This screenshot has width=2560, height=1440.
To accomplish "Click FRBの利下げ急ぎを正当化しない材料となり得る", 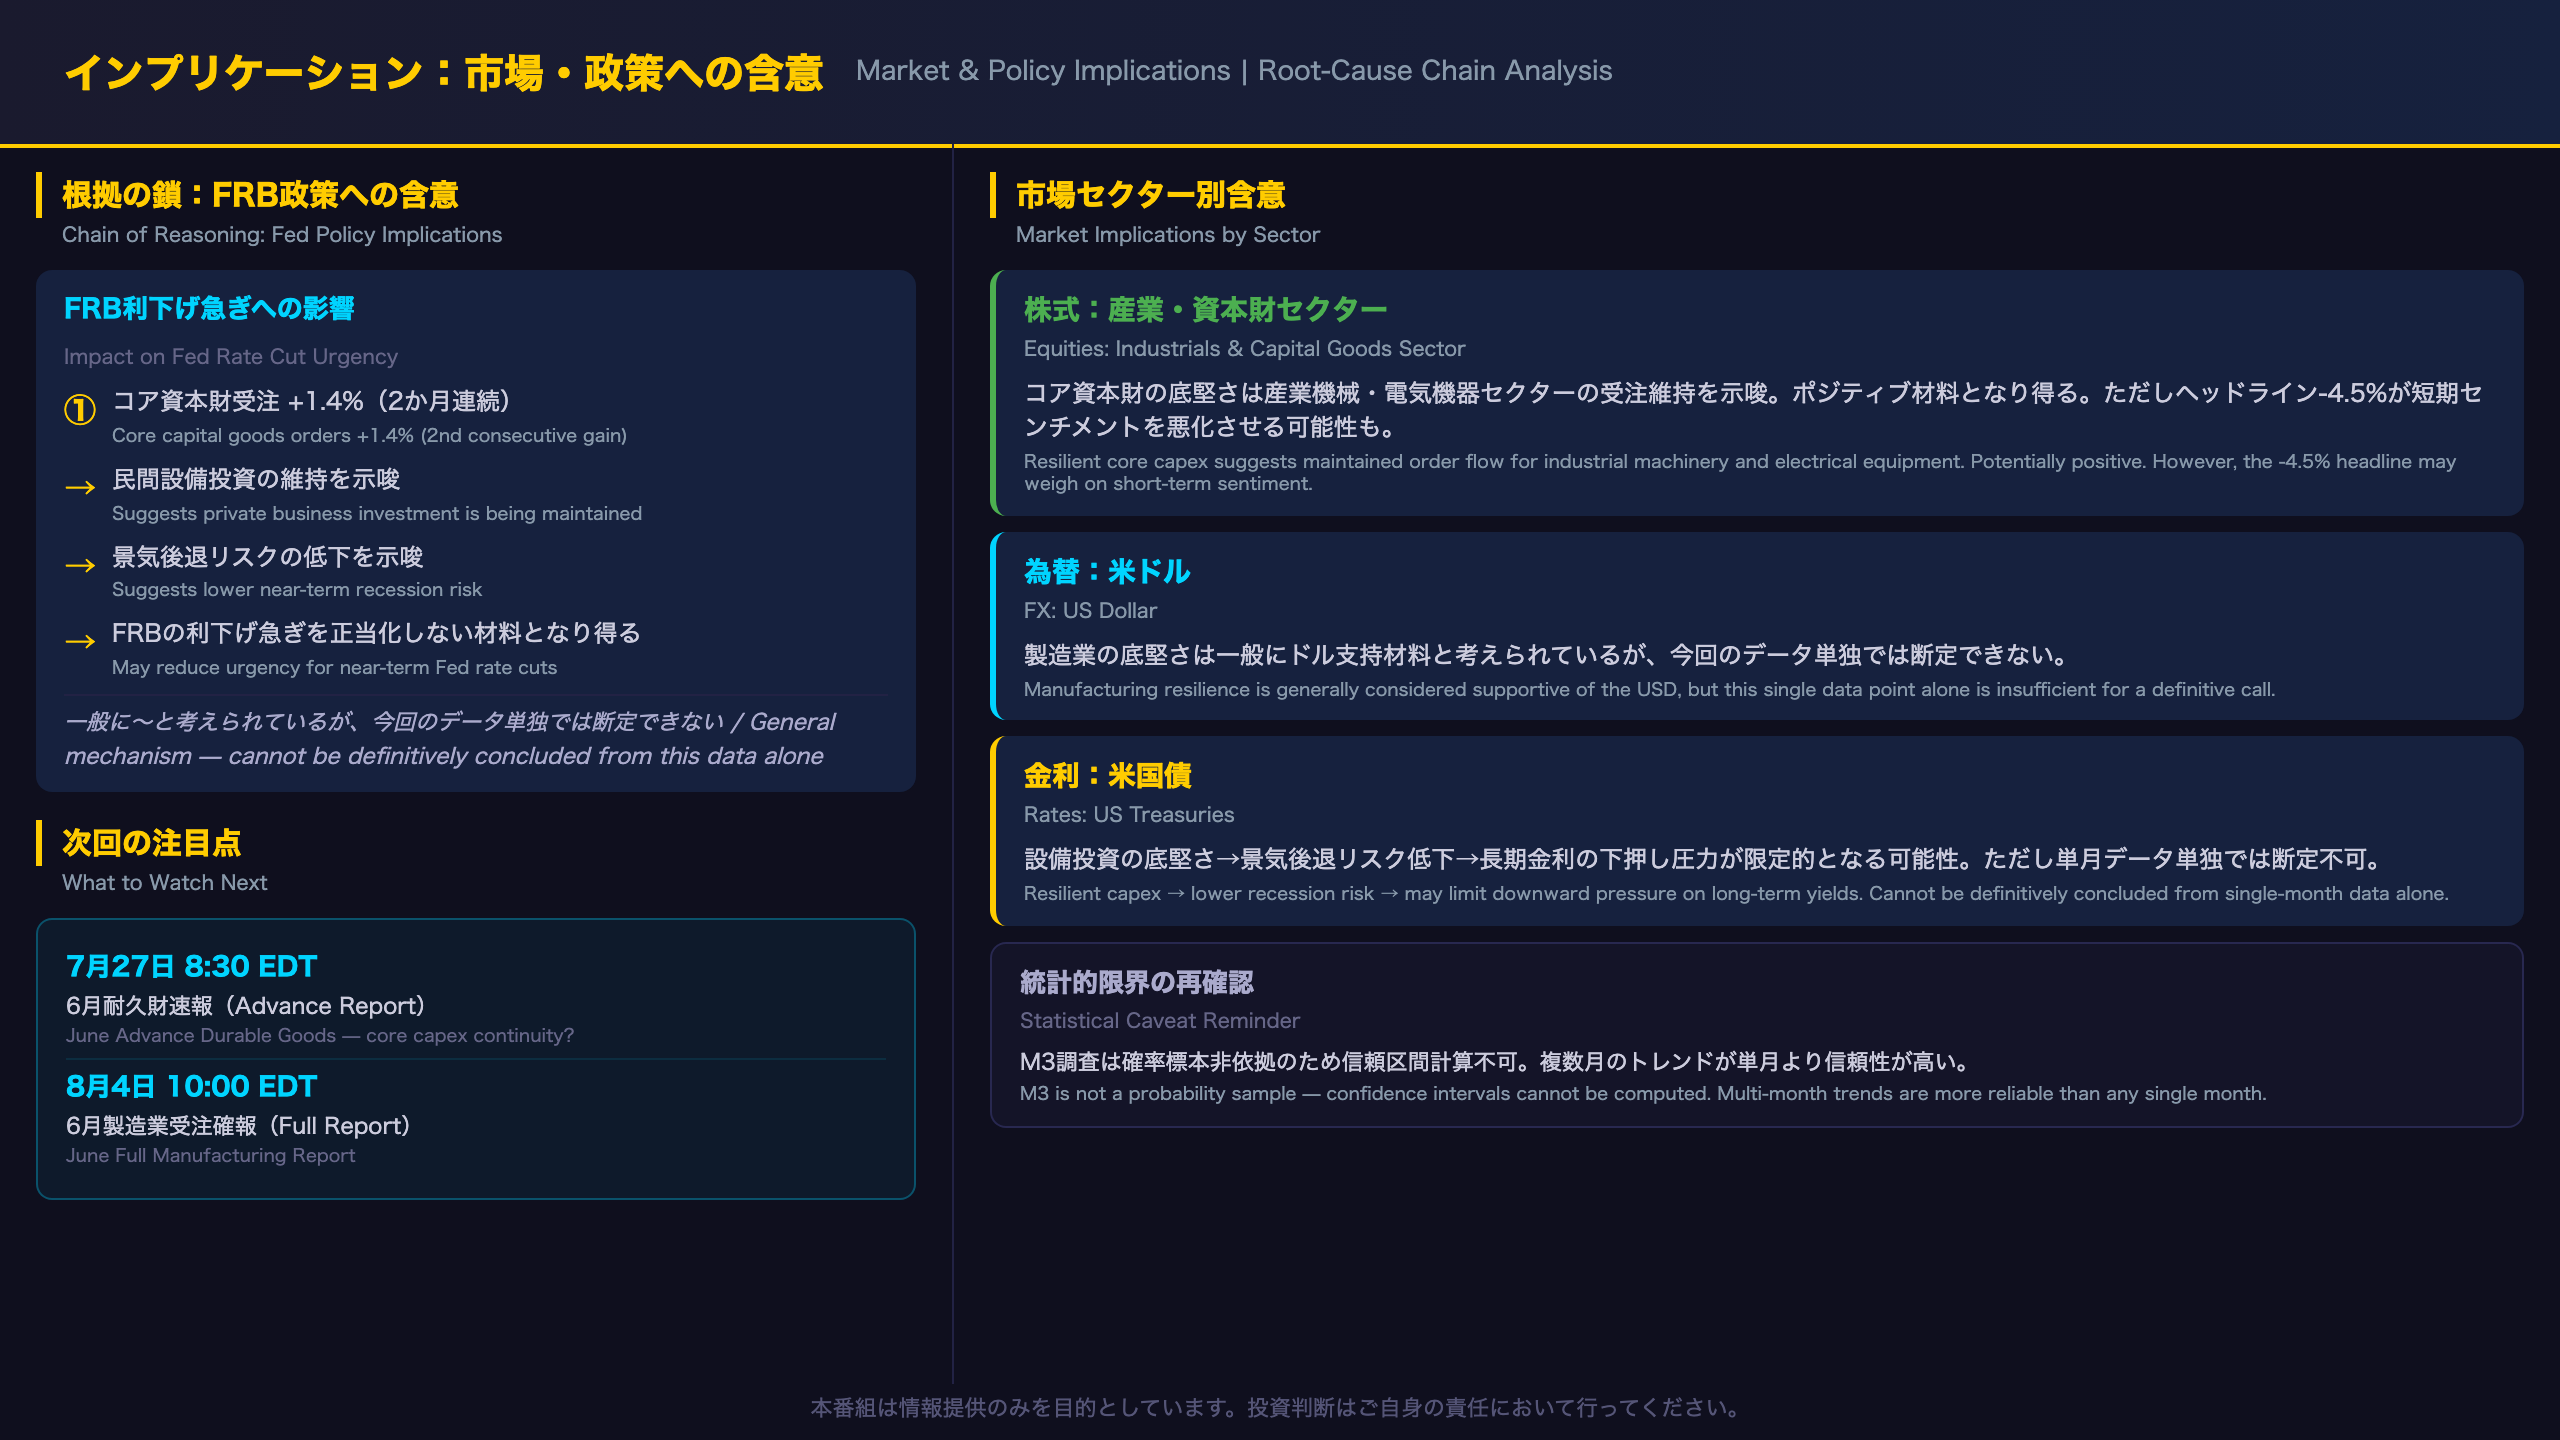I will (x=376, y=633).
